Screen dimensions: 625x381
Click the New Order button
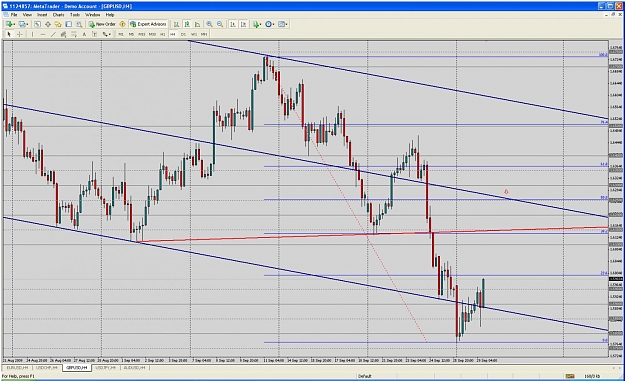102,24
